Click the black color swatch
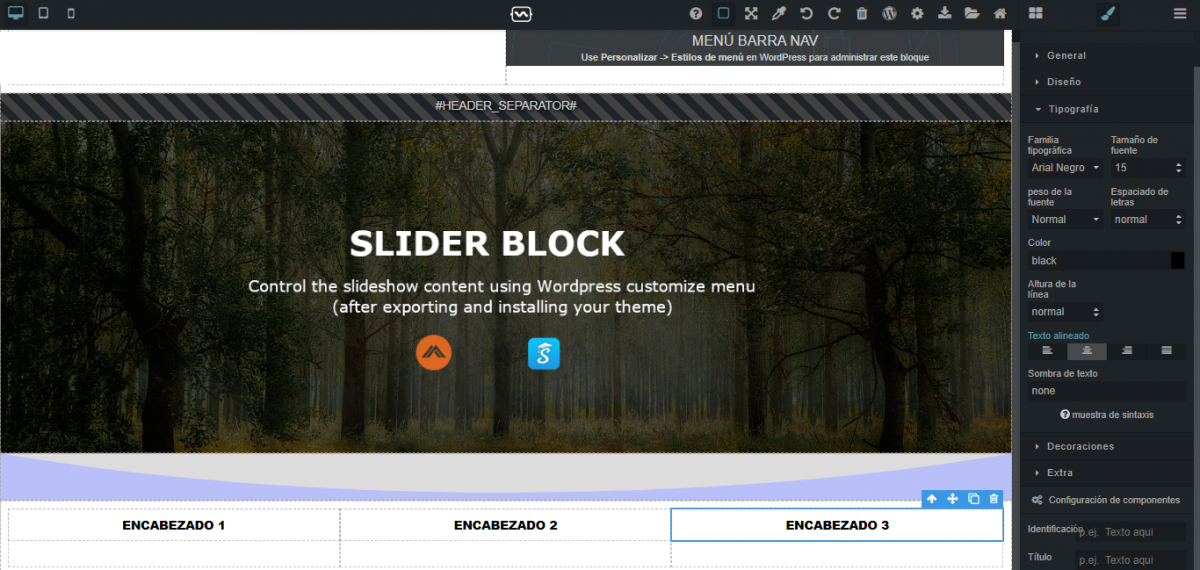Screen dimensions: 1200x570 point(1178,261)
